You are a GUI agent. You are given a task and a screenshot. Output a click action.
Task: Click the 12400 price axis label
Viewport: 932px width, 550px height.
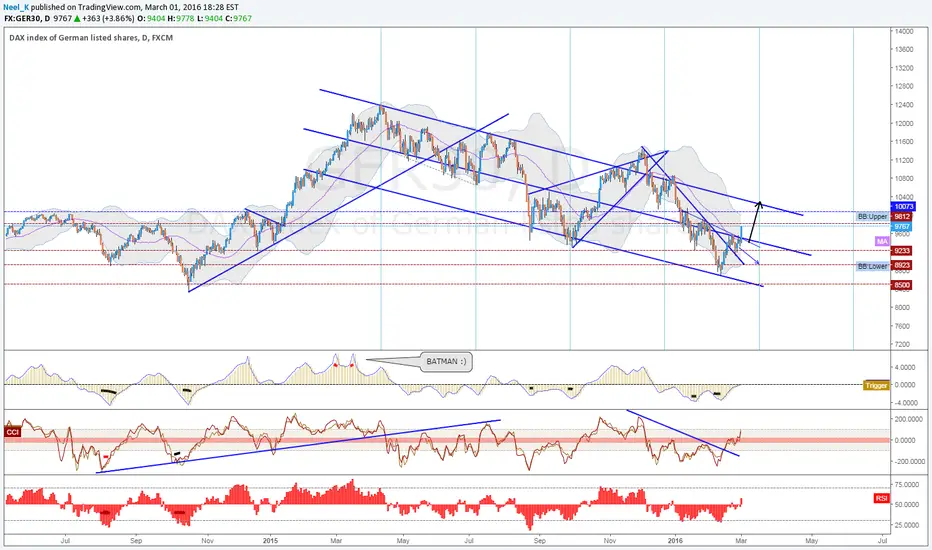pyautogui.click(x=904, y=105)
